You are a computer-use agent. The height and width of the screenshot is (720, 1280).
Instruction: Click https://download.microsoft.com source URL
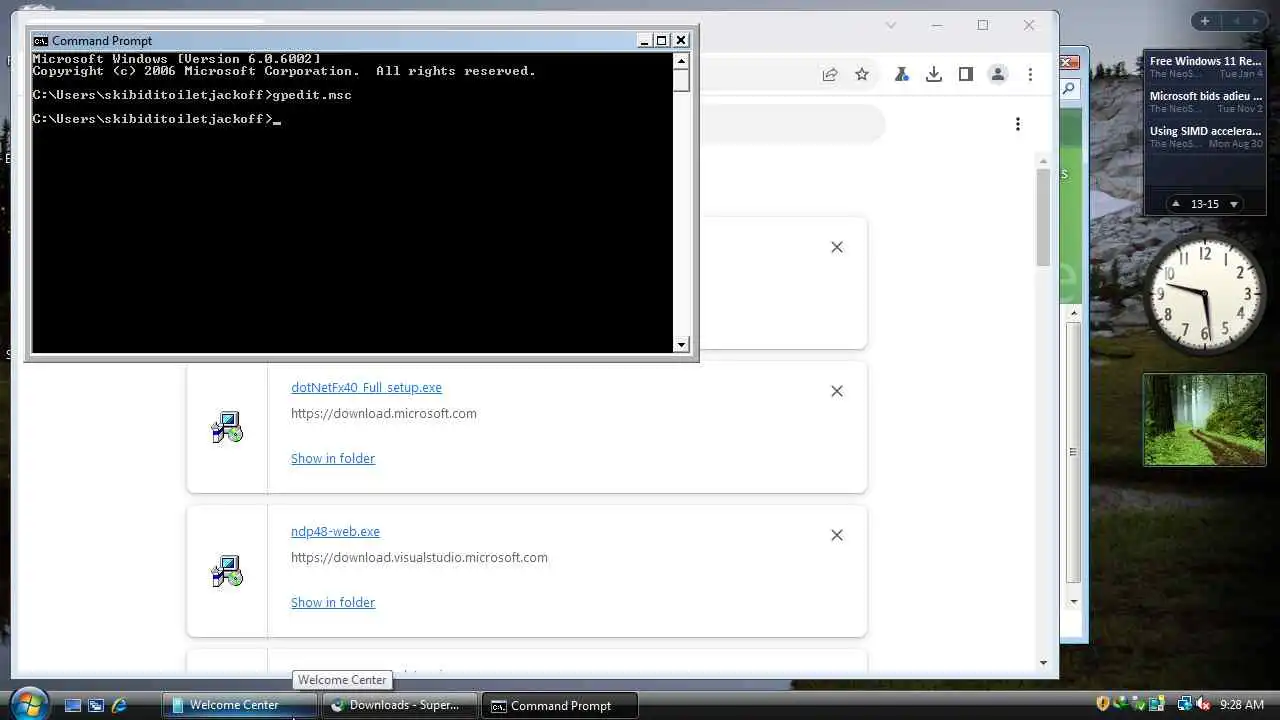[x=384, y=413]
